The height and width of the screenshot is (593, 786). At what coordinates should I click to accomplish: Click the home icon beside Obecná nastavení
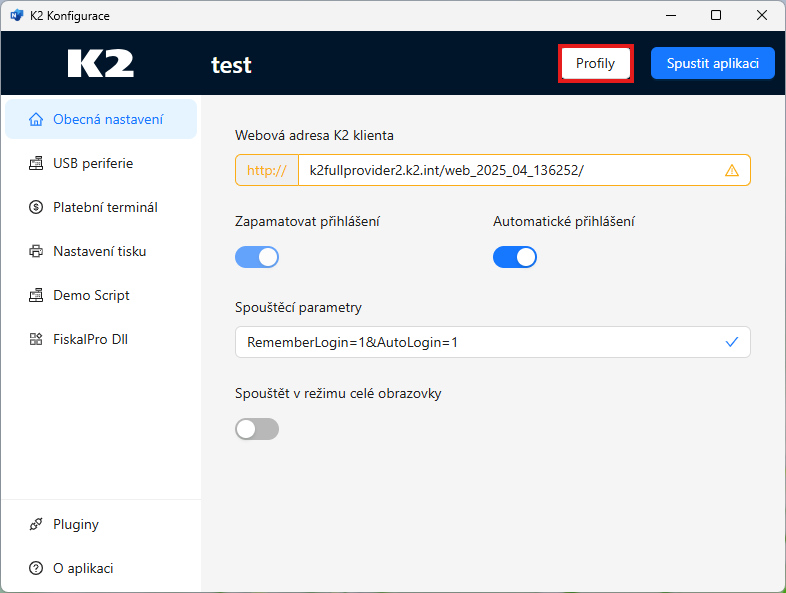click(x=36, y=120)
